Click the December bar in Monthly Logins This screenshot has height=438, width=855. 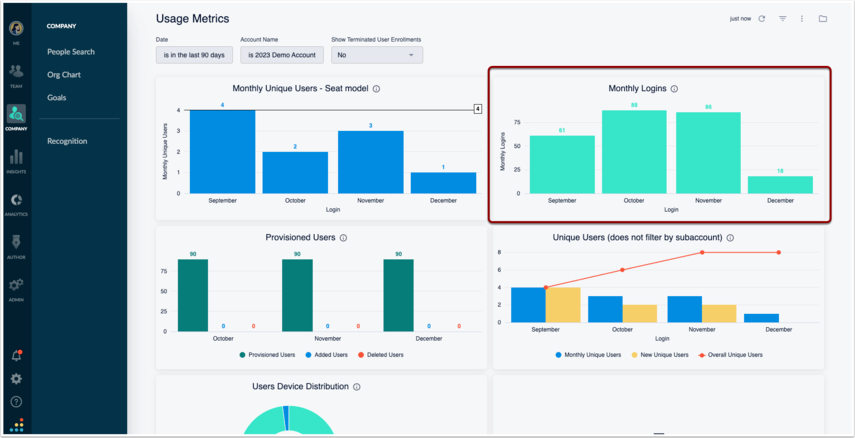click(780, 184)
